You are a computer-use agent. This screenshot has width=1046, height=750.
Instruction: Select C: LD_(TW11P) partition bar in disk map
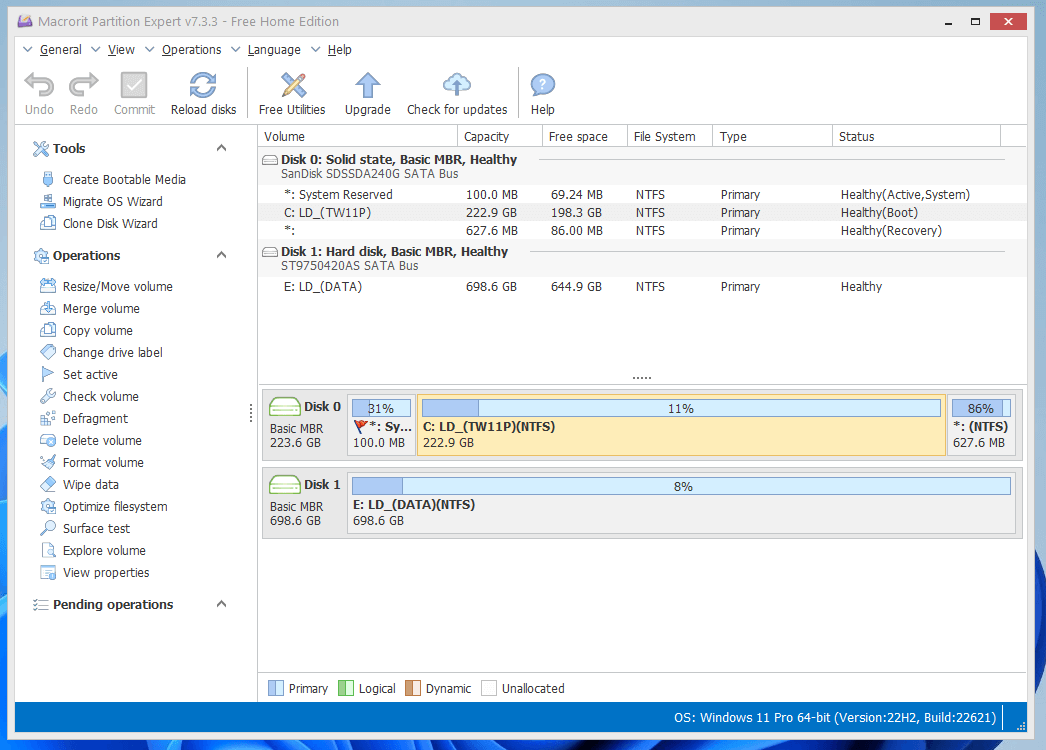point(680,427)
